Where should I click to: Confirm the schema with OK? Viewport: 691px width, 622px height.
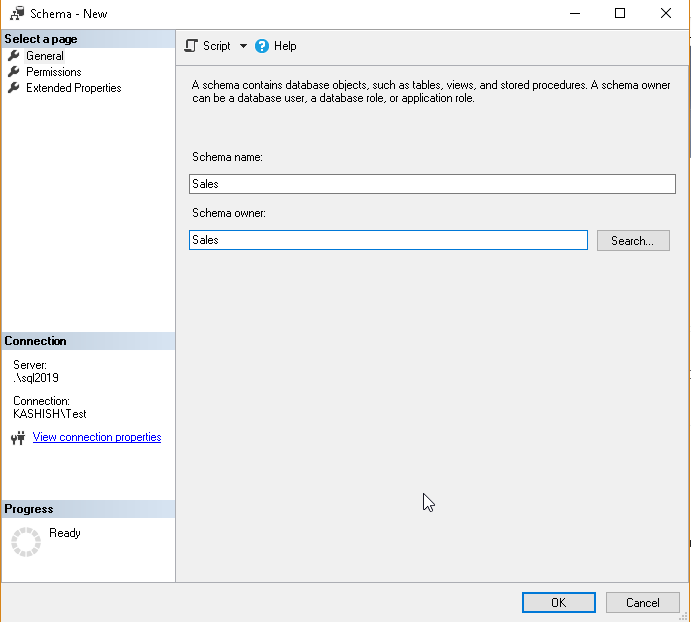click(x=558, y=603)
